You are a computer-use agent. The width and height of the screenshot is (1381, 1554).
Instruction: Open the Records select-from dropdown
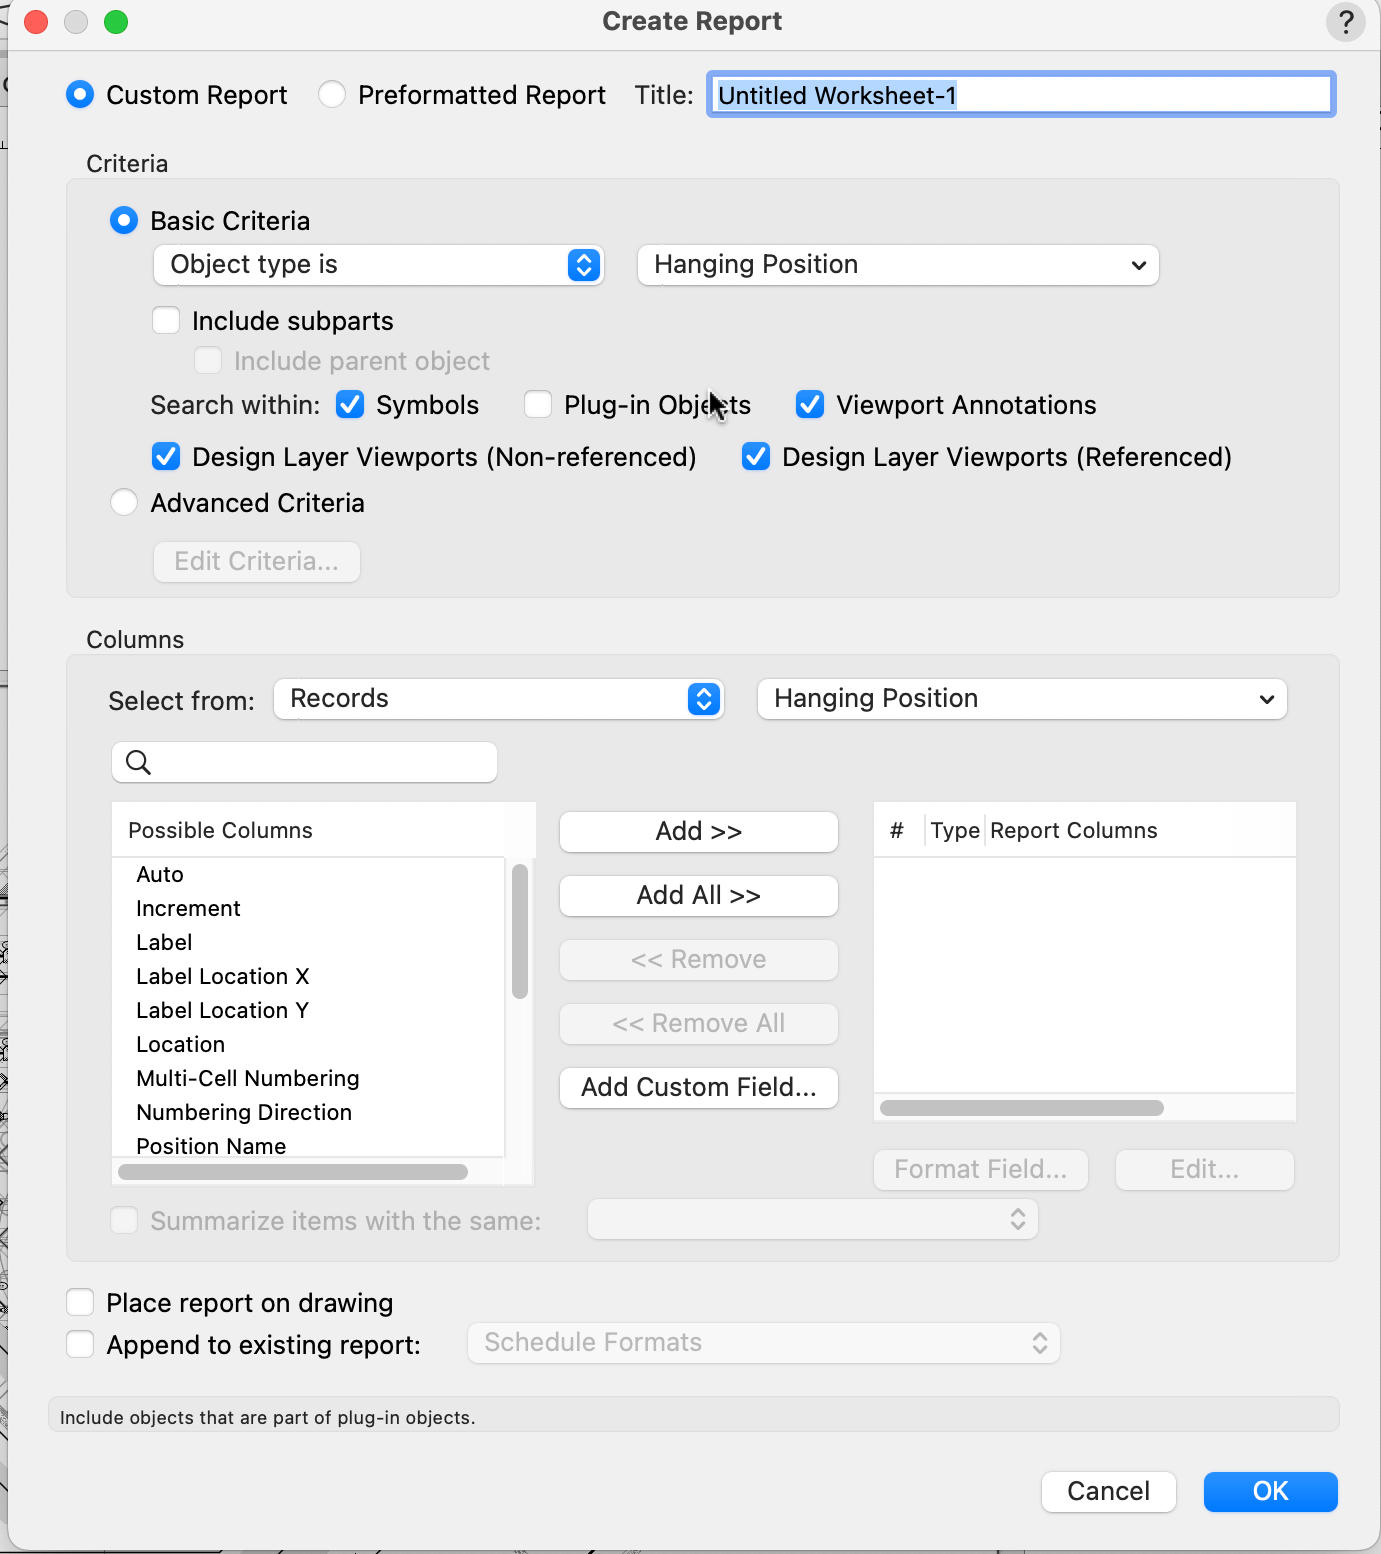[498, 699]
